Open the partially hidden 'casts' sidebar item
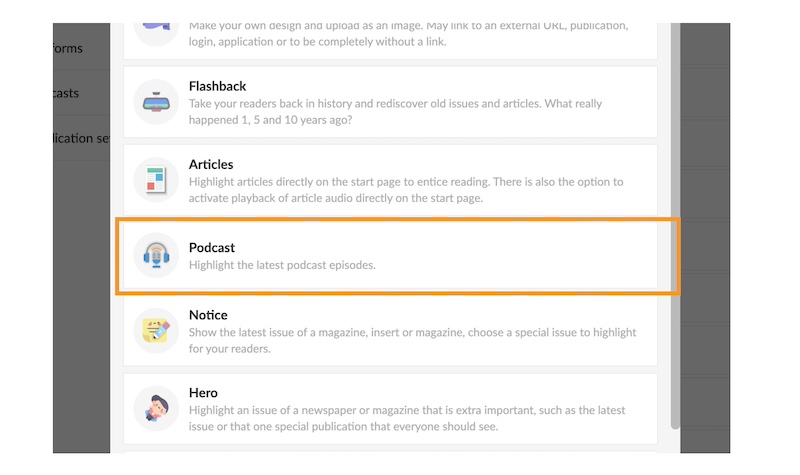800x475 pixels. [66, 93]
